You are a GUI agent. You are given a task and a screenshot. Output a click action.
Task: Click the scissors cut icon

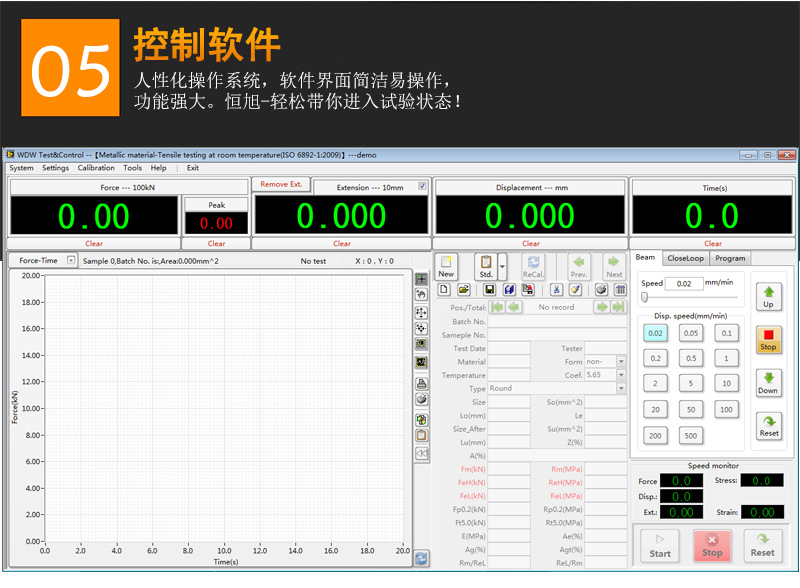(556, 290)
